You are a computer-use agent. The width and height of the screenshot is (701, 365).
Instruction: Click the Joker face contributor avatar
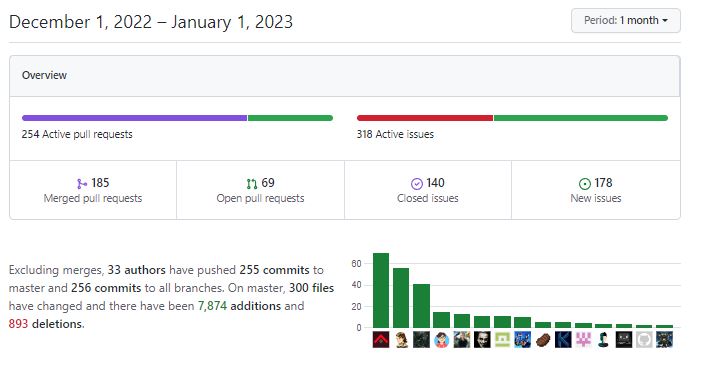482,340
